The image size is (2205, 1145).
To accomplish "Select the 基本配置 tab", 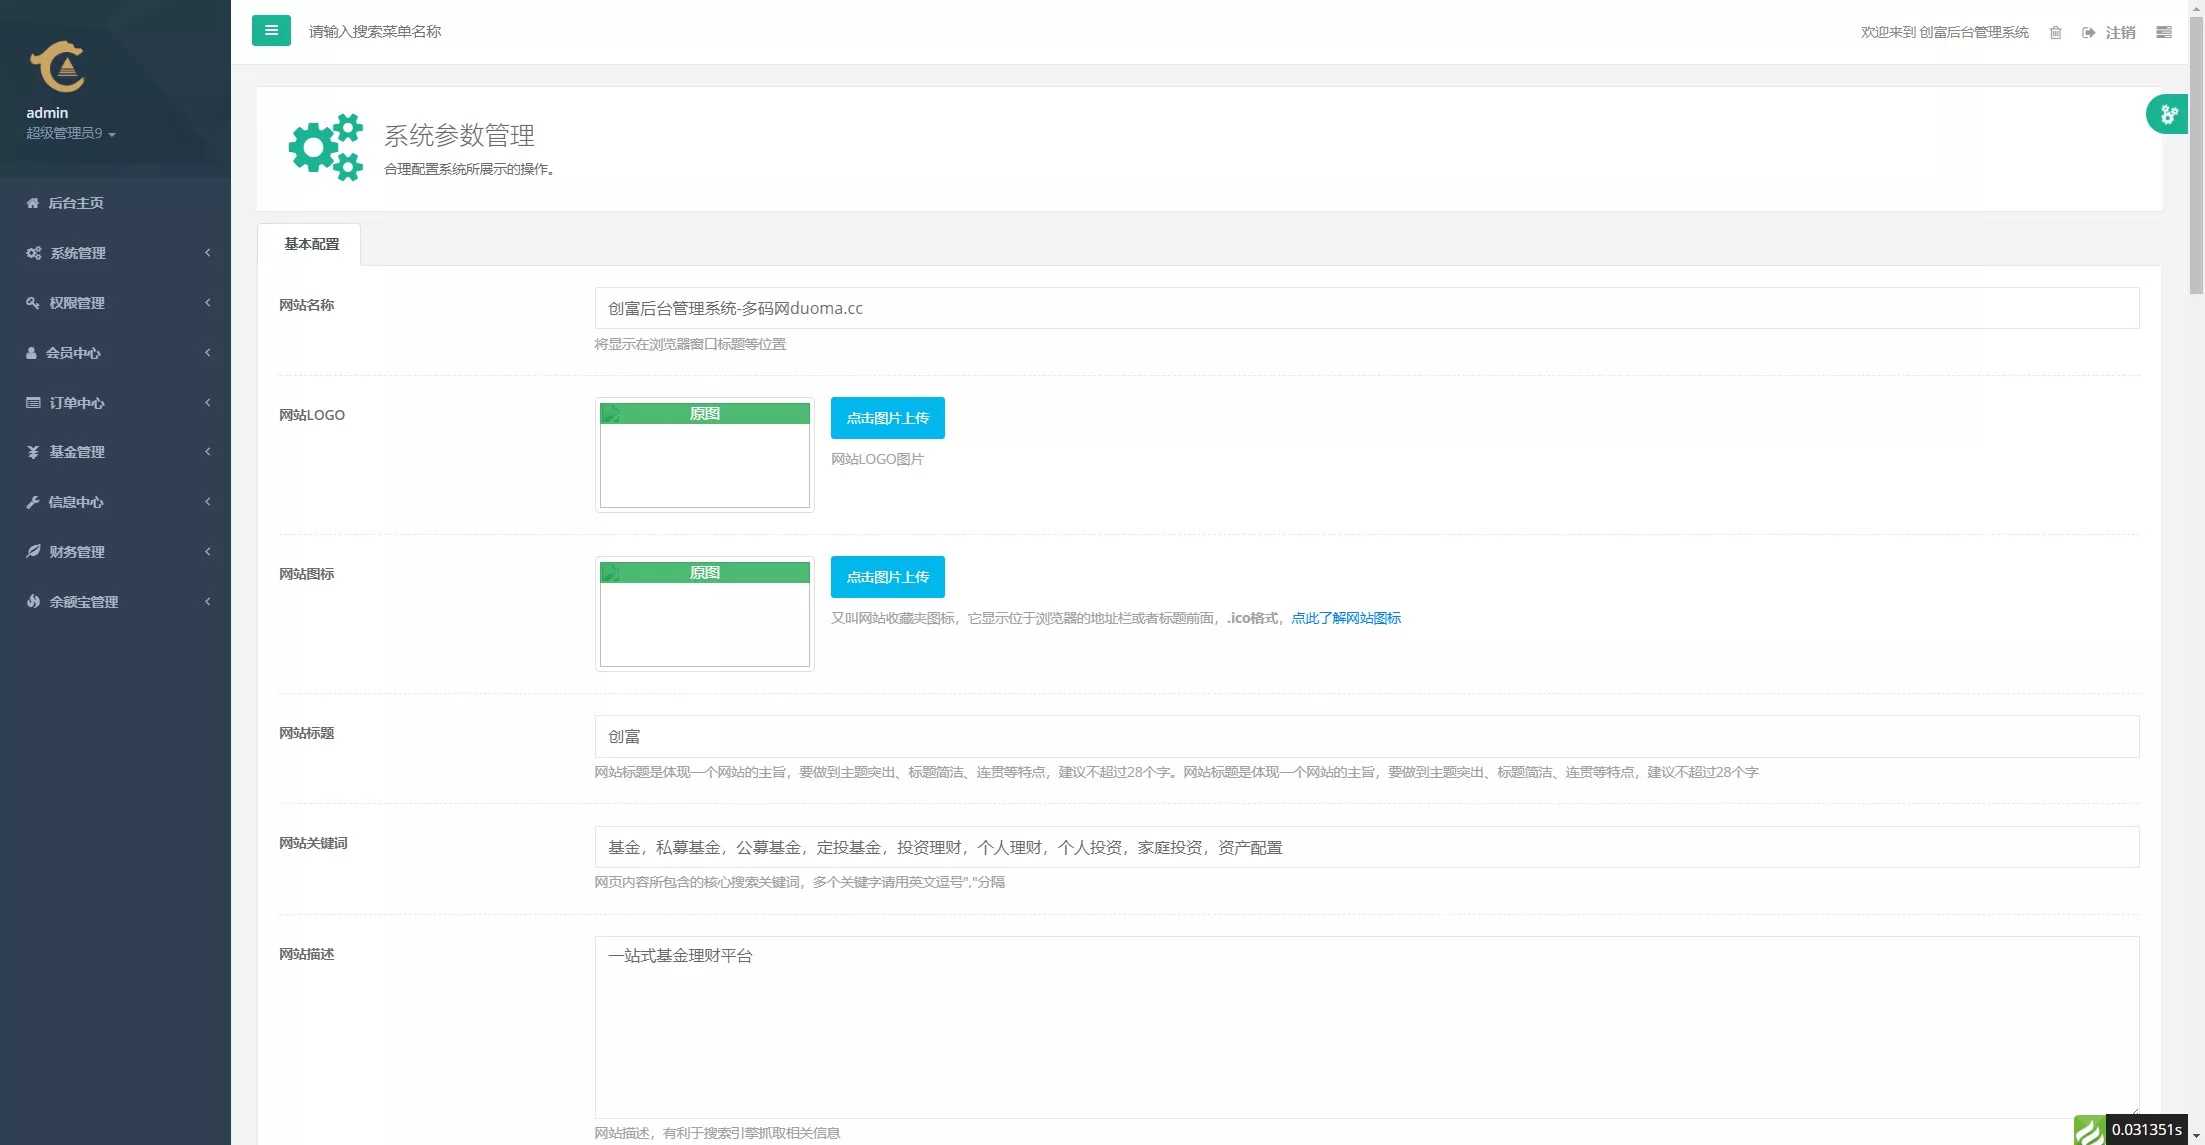I will tap(311, 244).
